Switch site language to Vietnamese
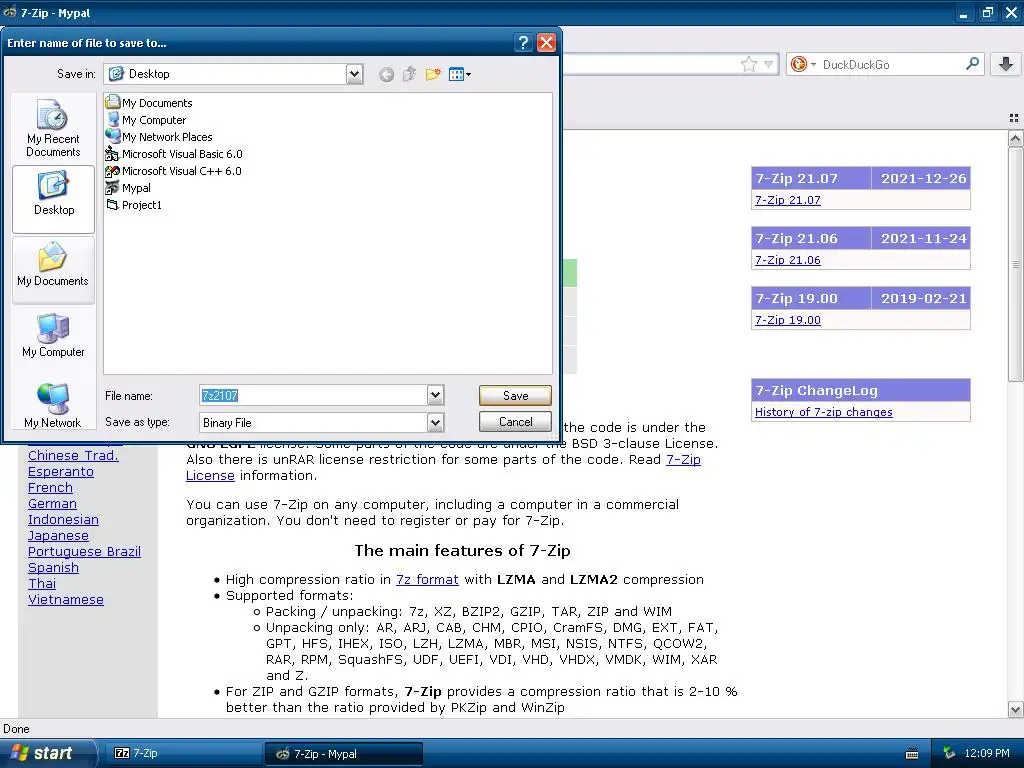 click(x=66, y=600)
